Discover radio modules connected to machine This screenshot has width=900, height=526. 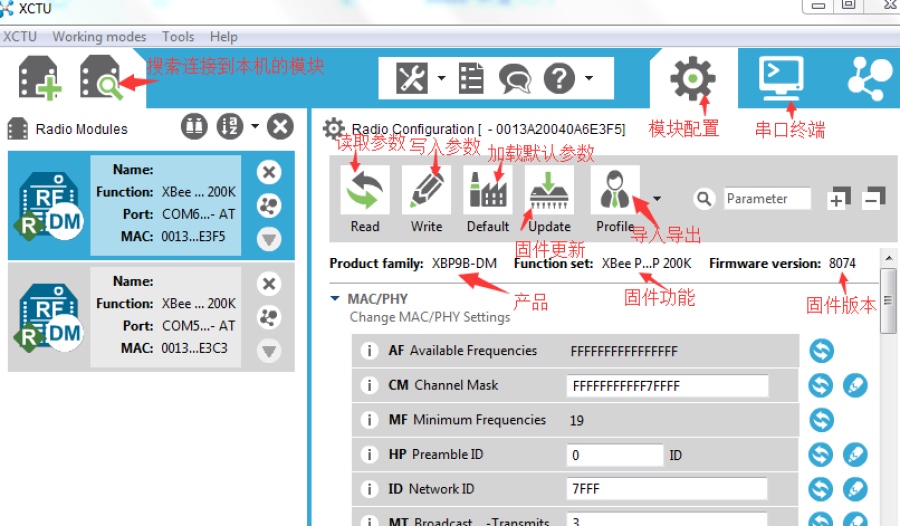tap(101, 78)
